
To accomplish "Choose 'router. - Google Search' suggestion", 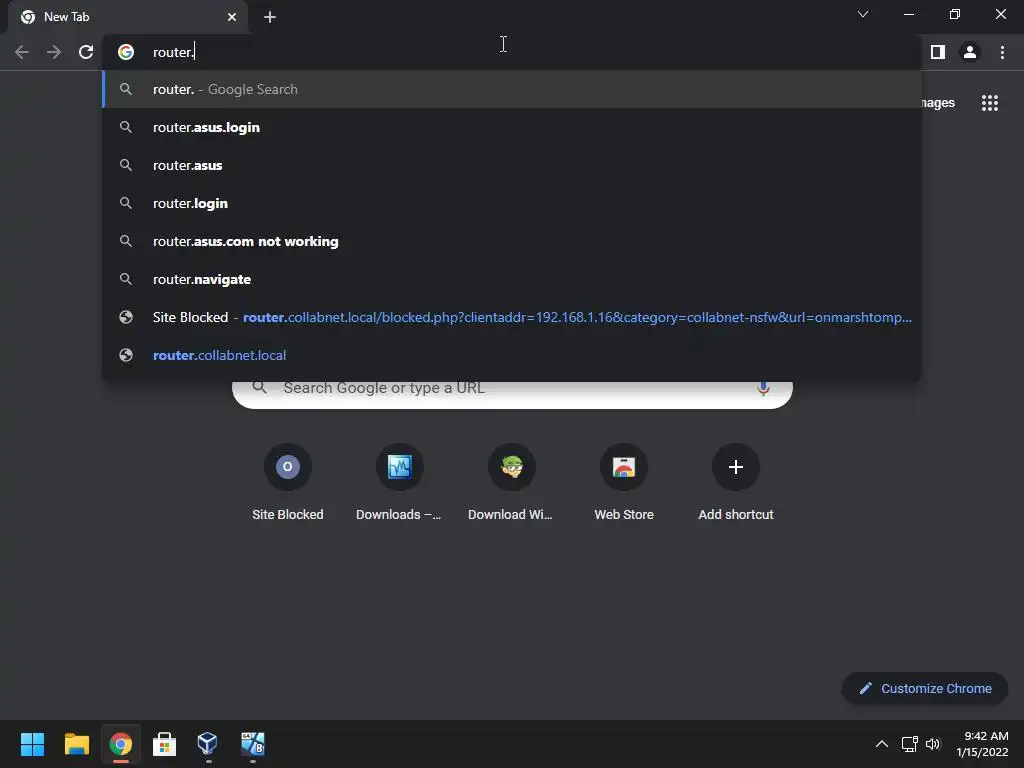I will (512, 89).
